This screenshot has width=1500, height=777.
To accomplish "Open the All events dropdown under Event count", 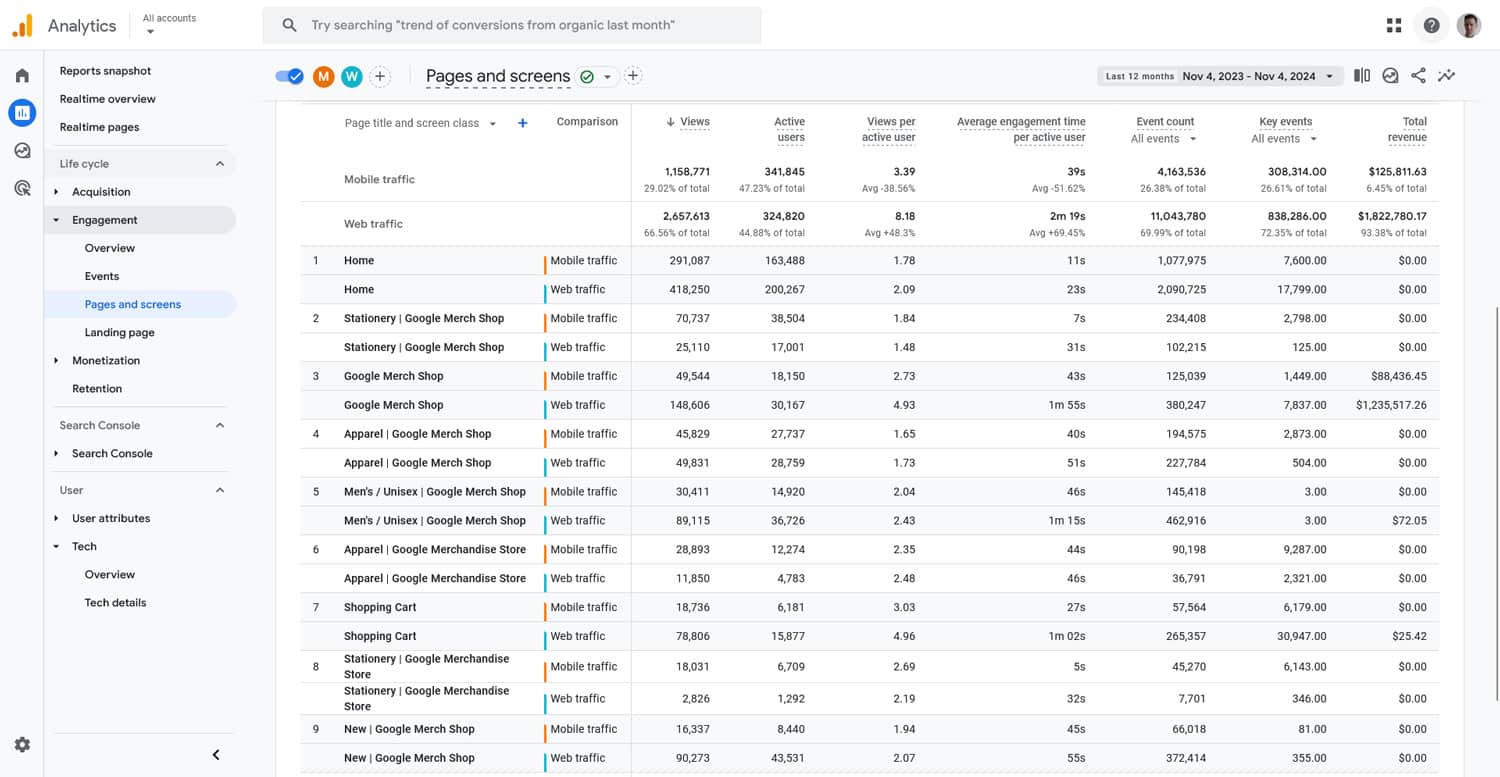I will 1163,136.
